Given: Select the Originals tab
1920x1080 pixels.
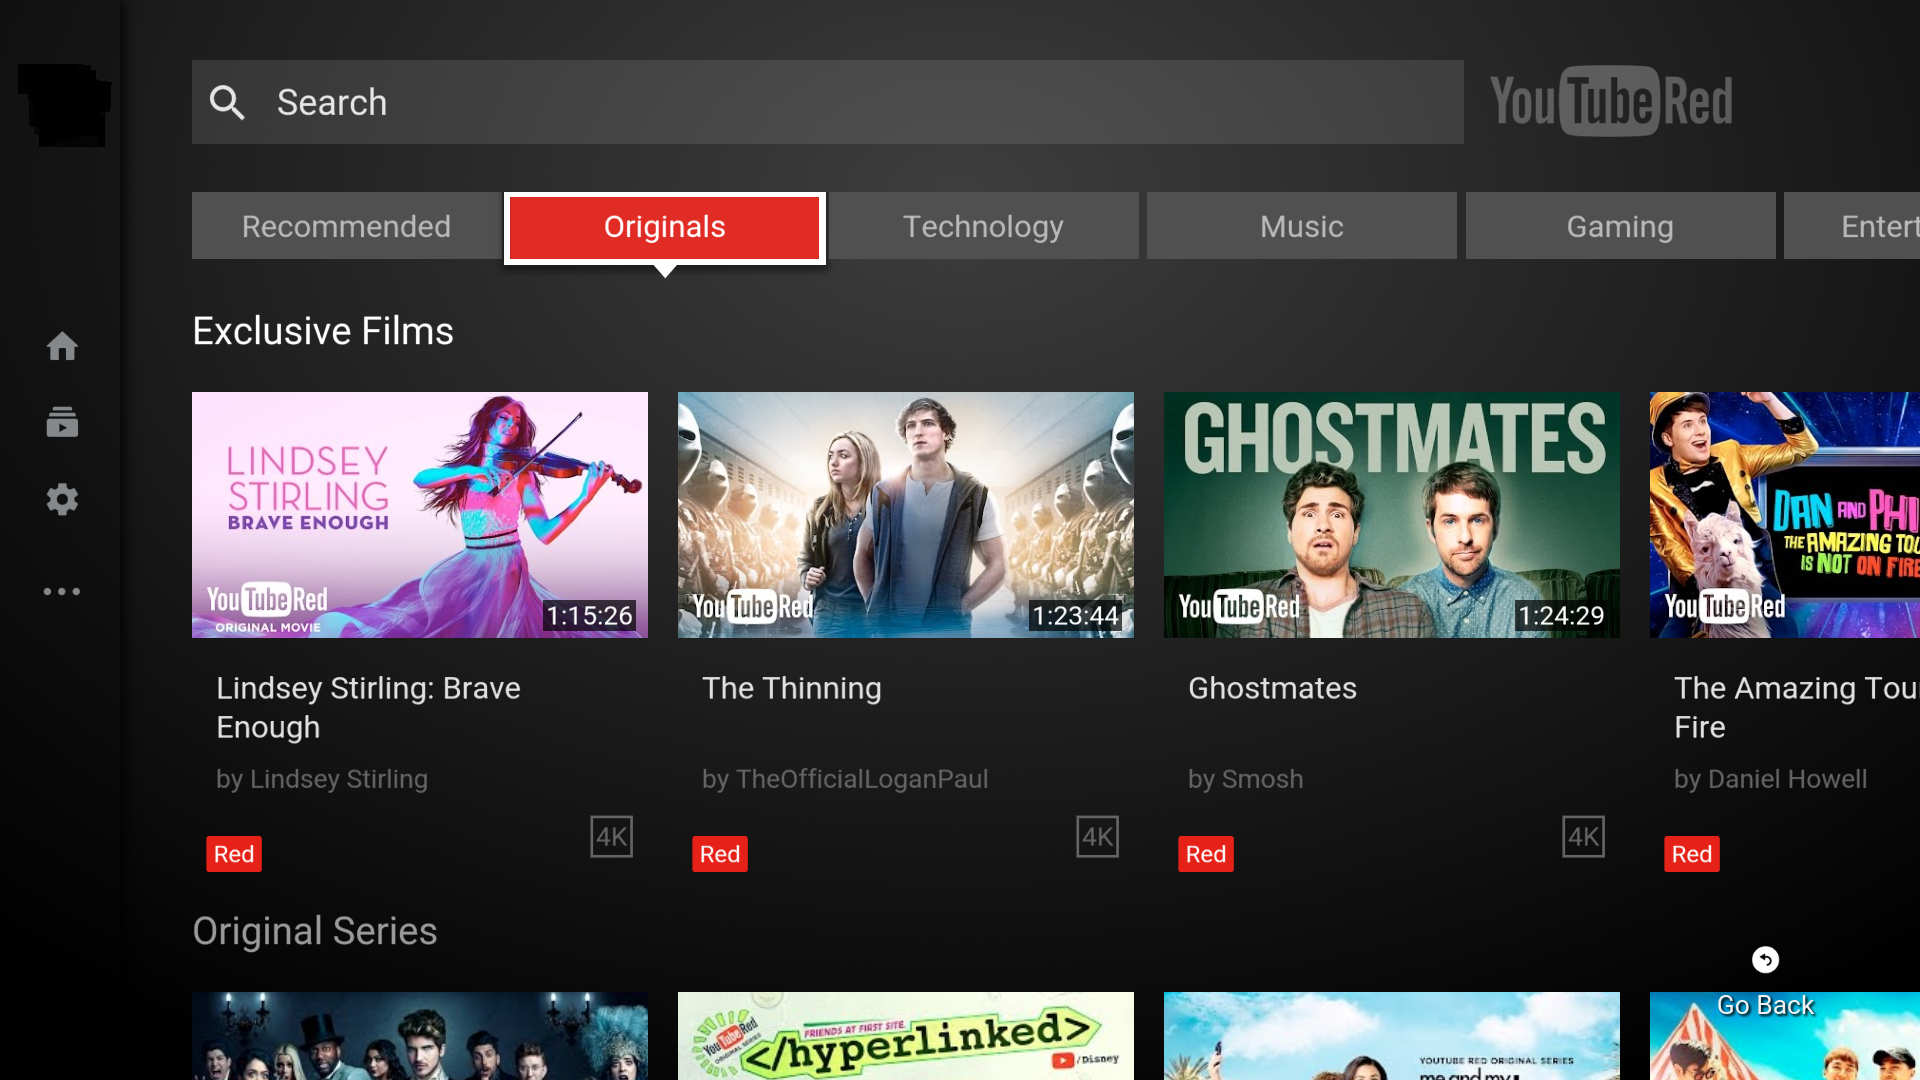Looking at the screenshot, I should [665, 225].
